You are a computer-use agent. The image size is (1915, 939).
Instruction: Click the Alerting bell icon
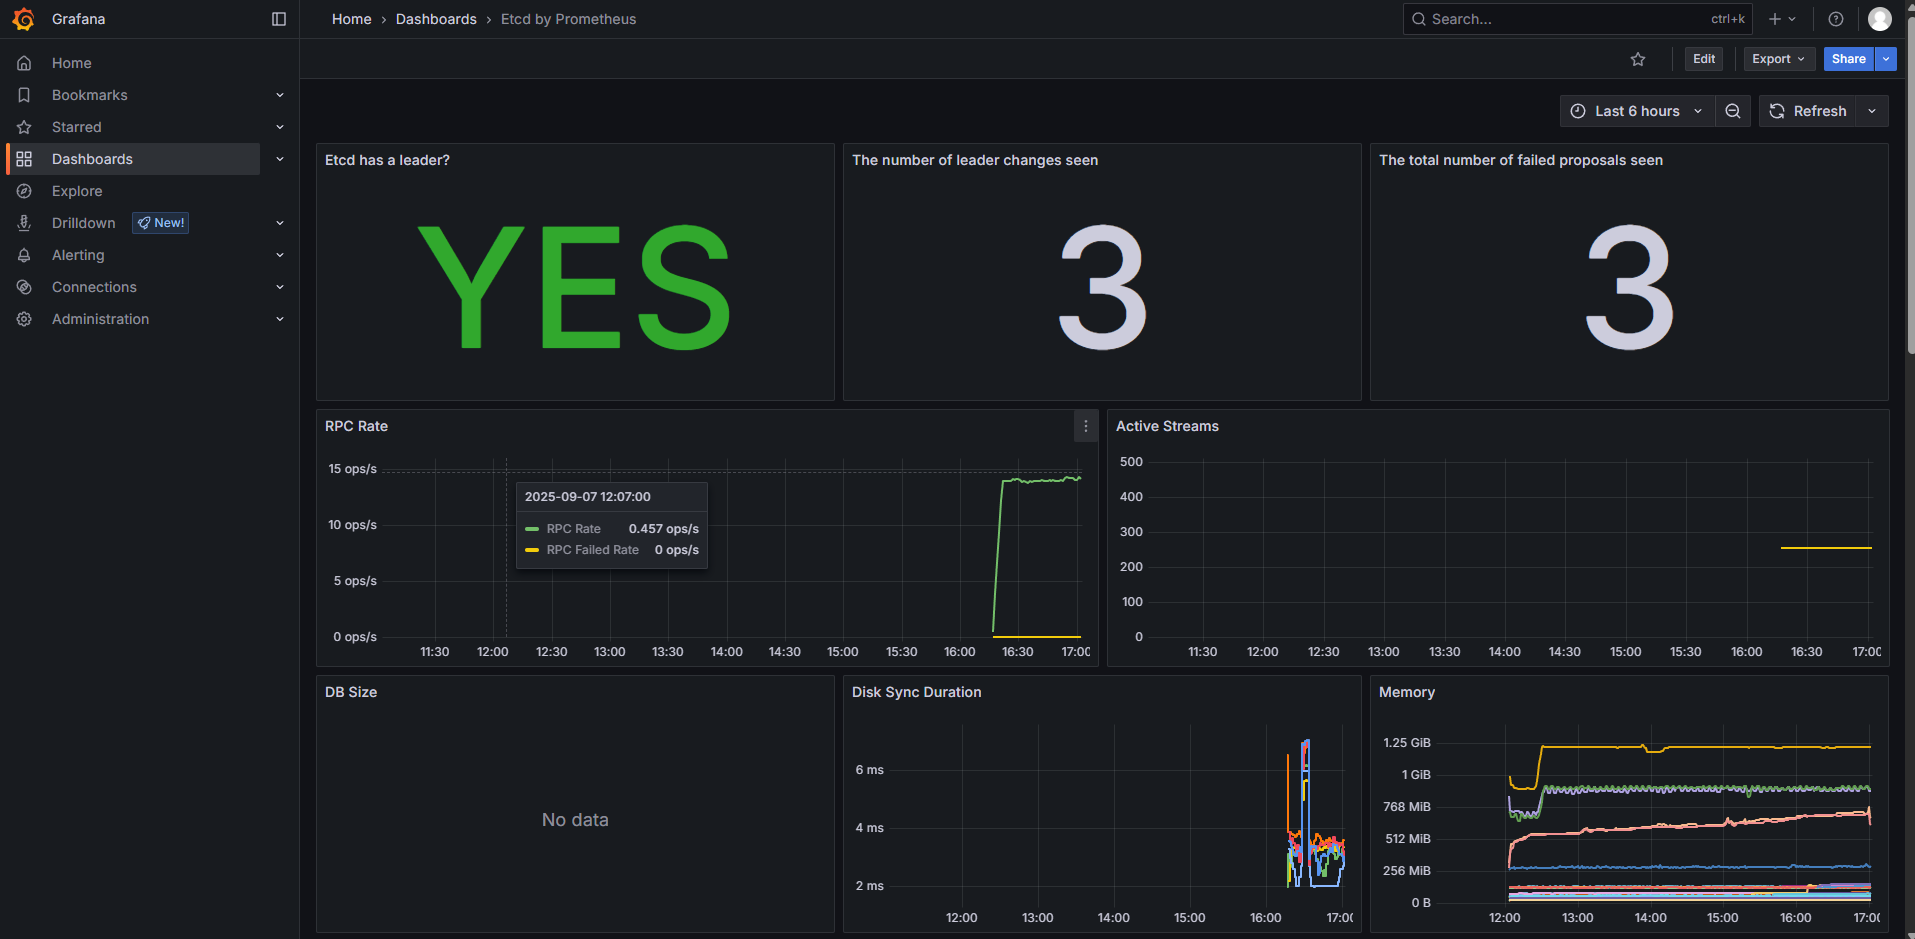tap(24, 255)
